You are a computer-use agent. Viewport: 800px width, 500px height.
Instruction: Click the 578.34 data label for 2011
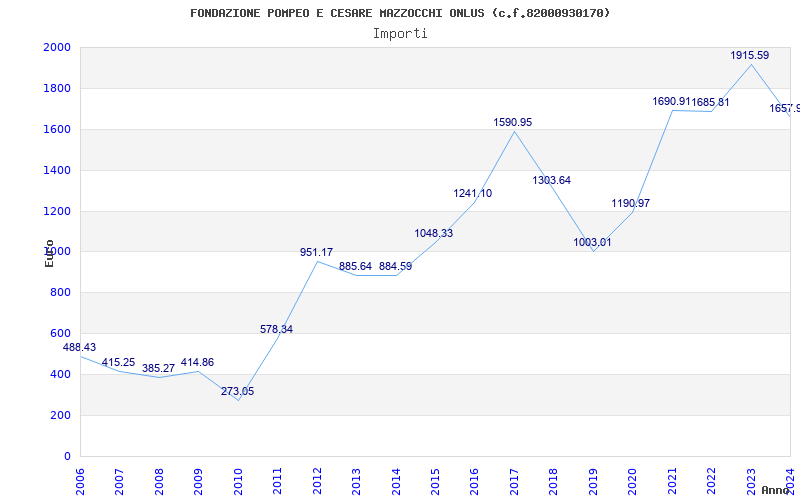click(276, 329)
